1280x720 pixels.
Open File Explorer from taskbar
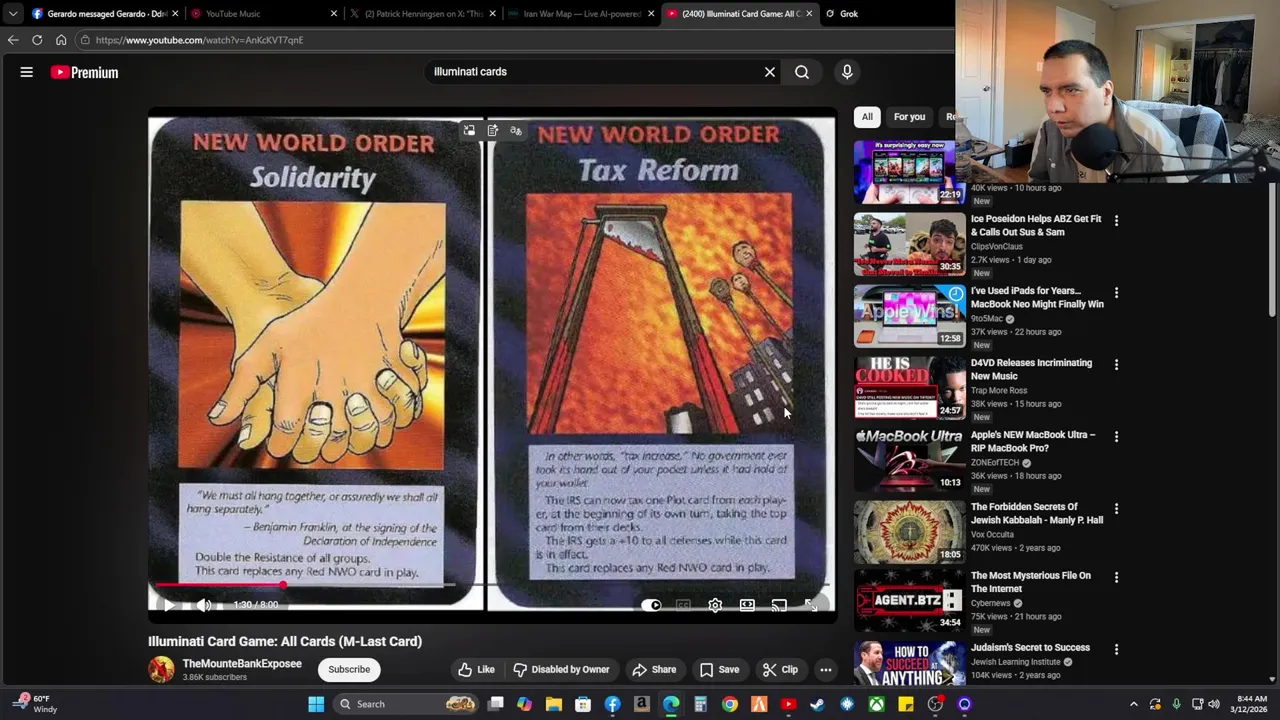coord(554,704)
